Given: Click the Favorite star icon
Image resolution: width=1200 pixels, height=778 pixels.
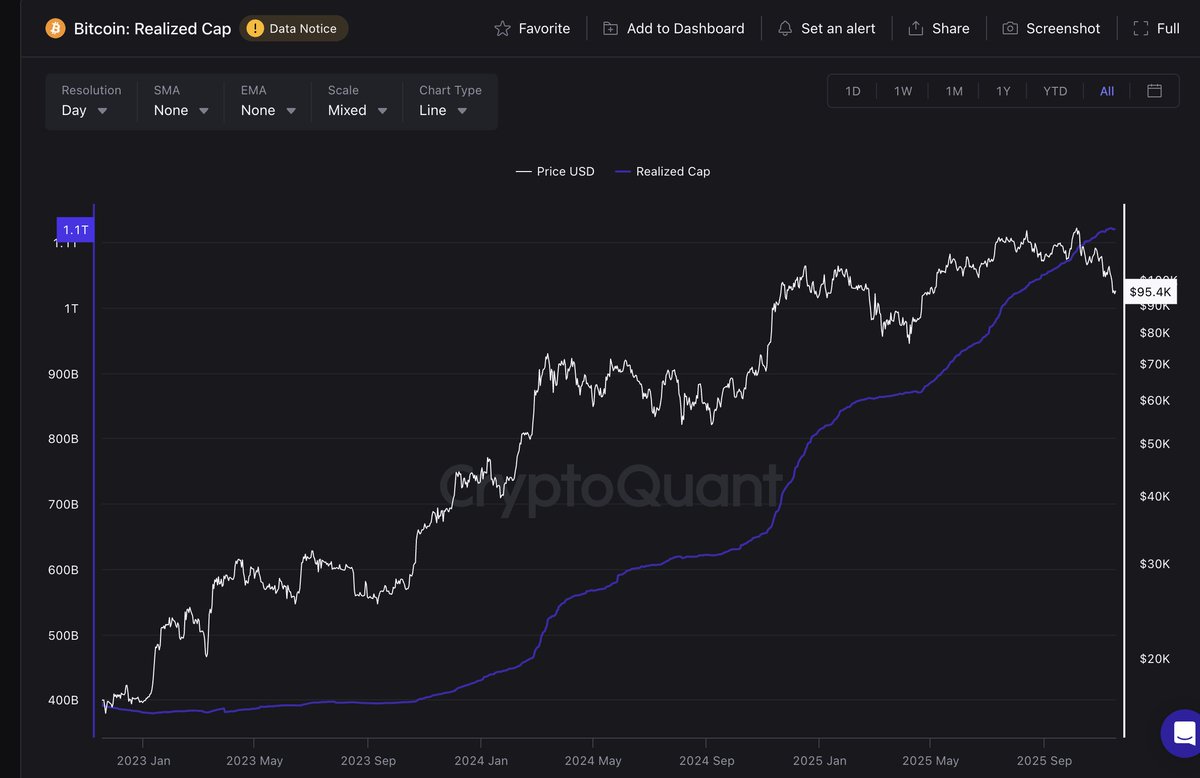Looking at the screenshot, I should coord(502,28).
